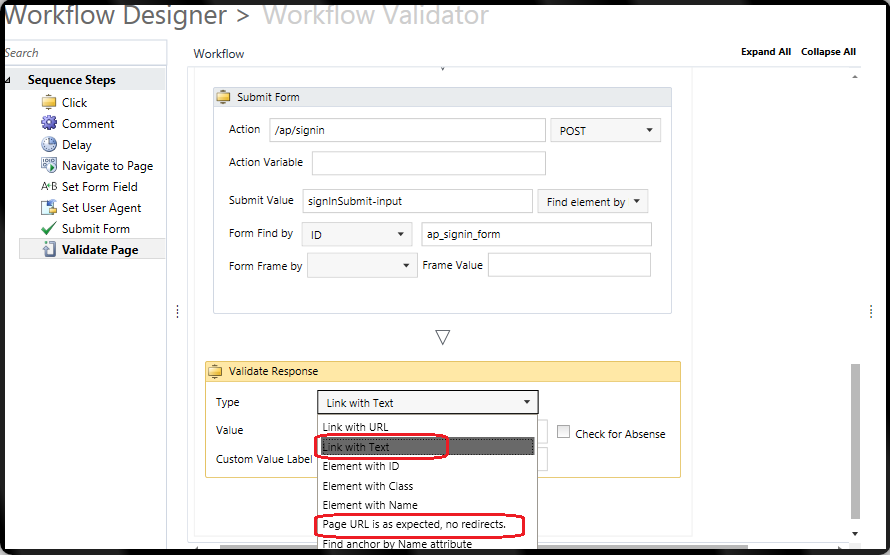Select the Submit Form step label
This screenshot has height=555, width=890.
point(95,229)
